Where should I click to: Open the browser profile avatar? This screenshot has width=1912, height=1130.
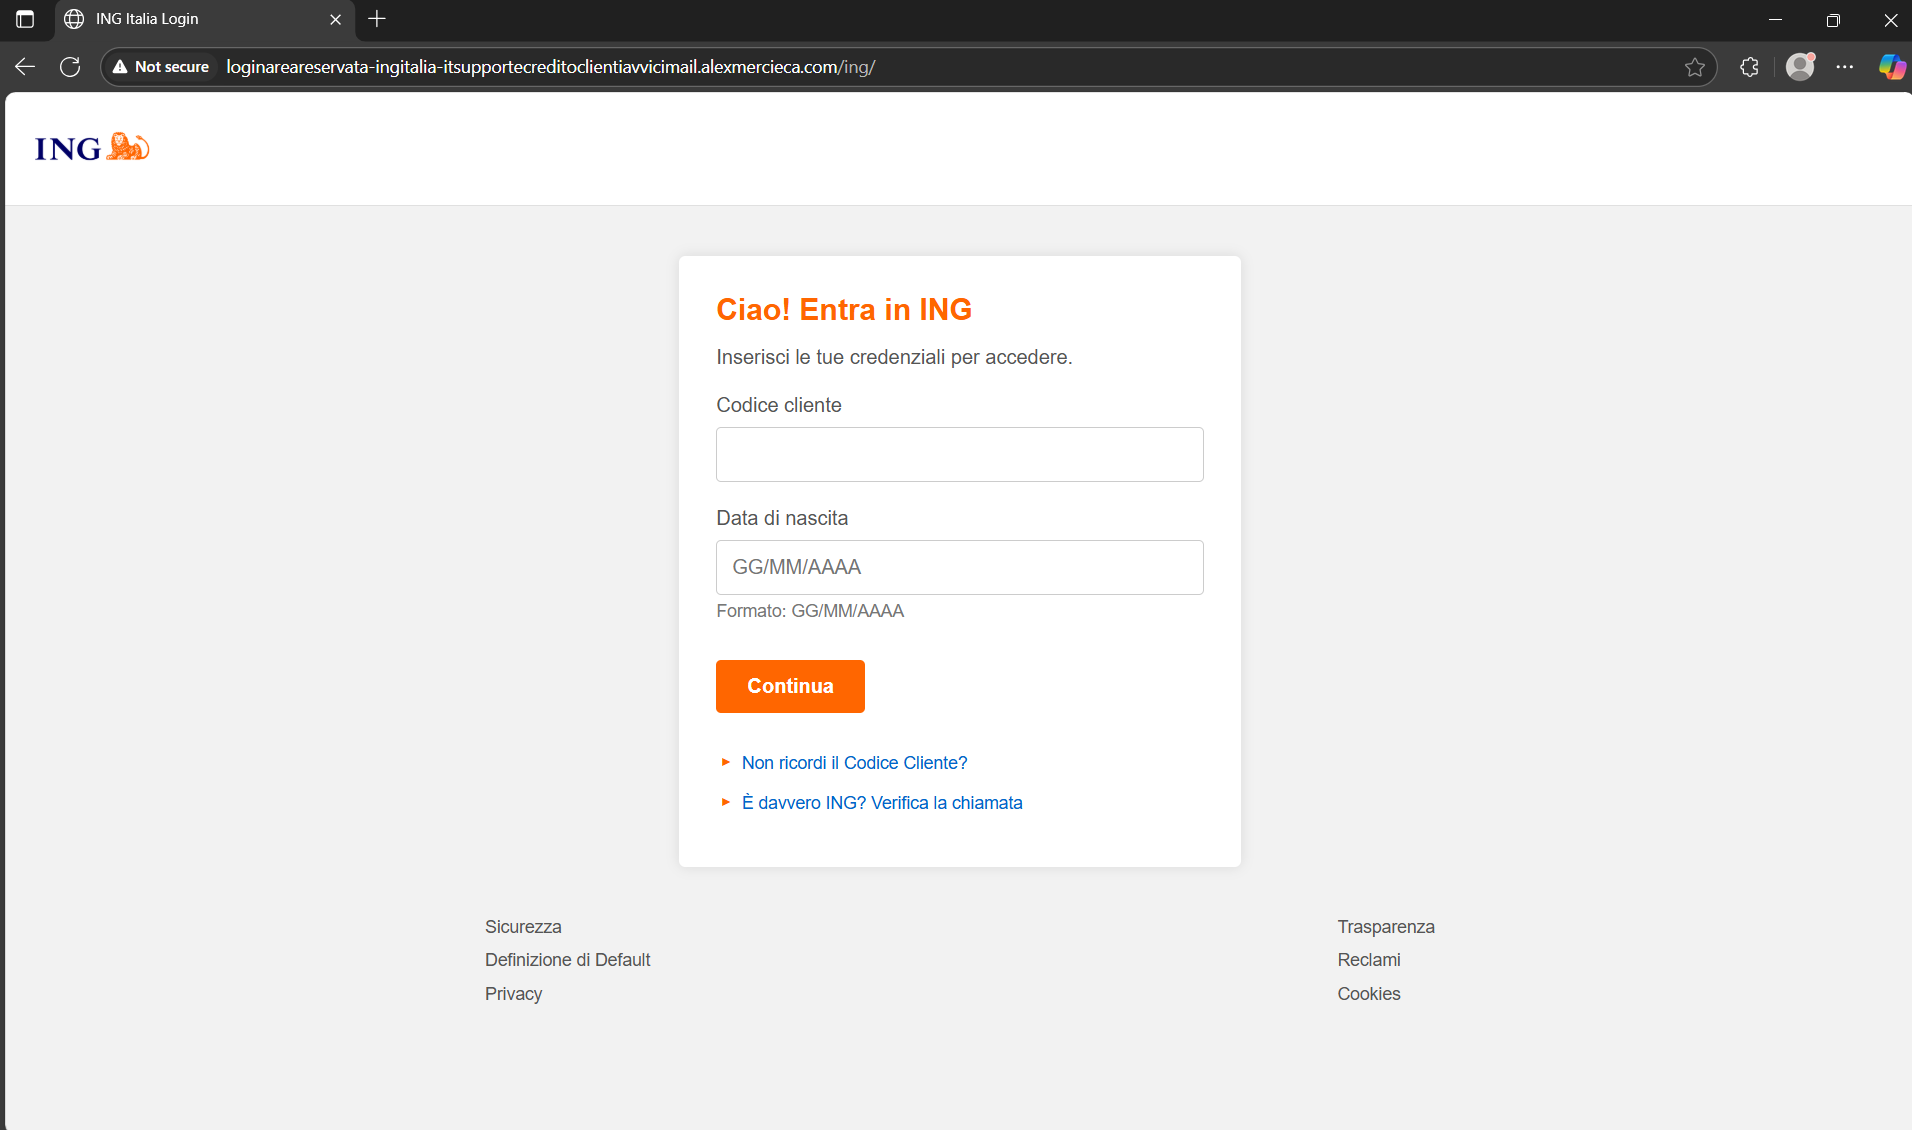(1800, 67)
